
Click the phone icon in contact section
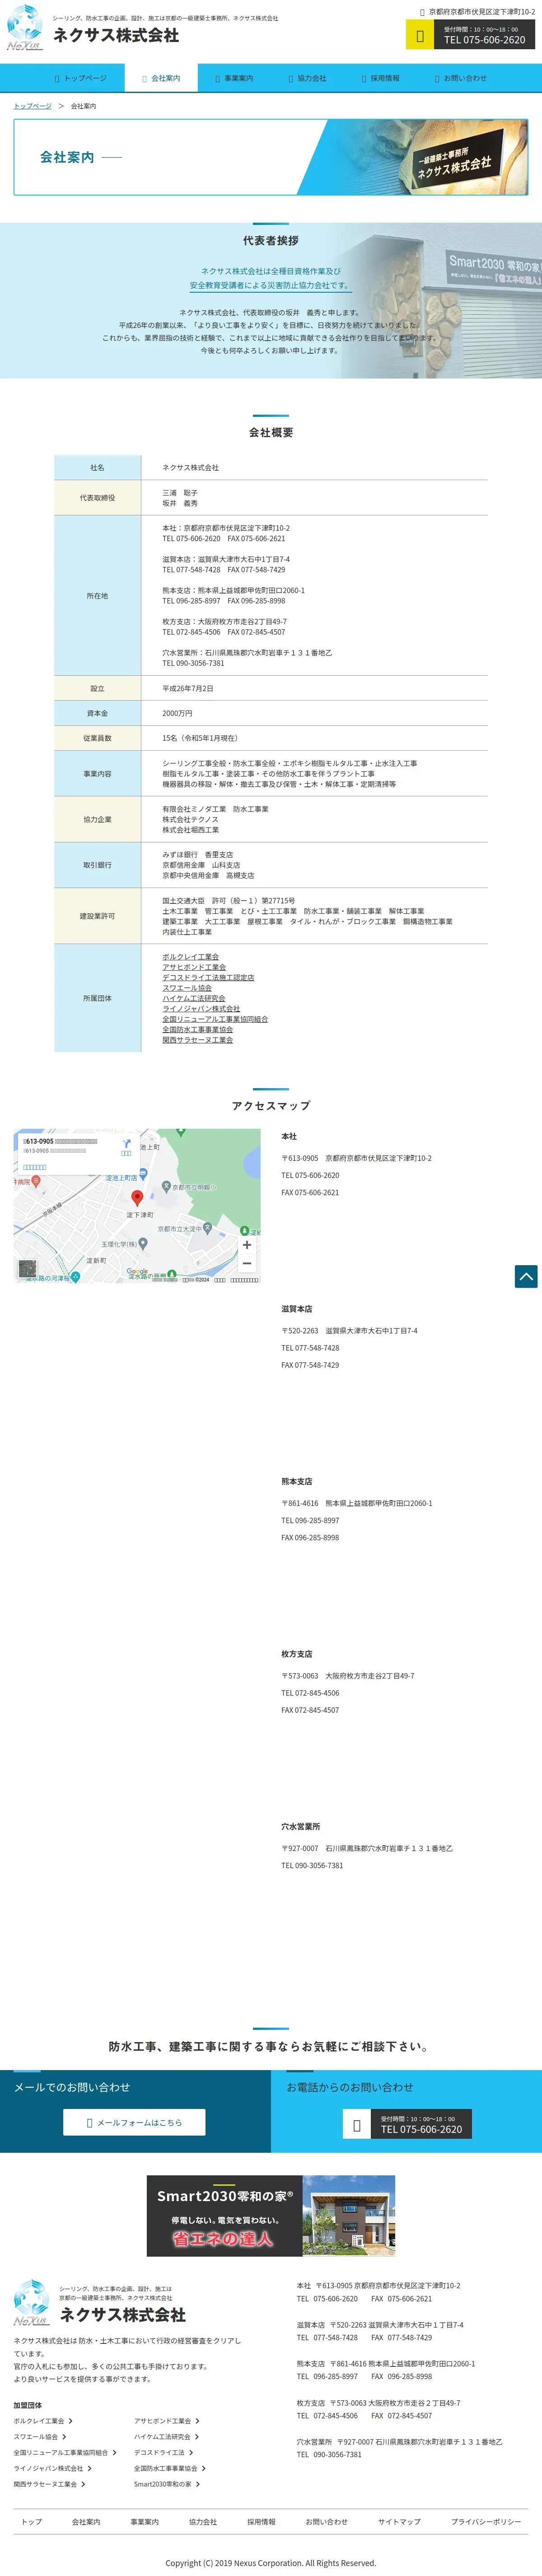(357, 2124)
